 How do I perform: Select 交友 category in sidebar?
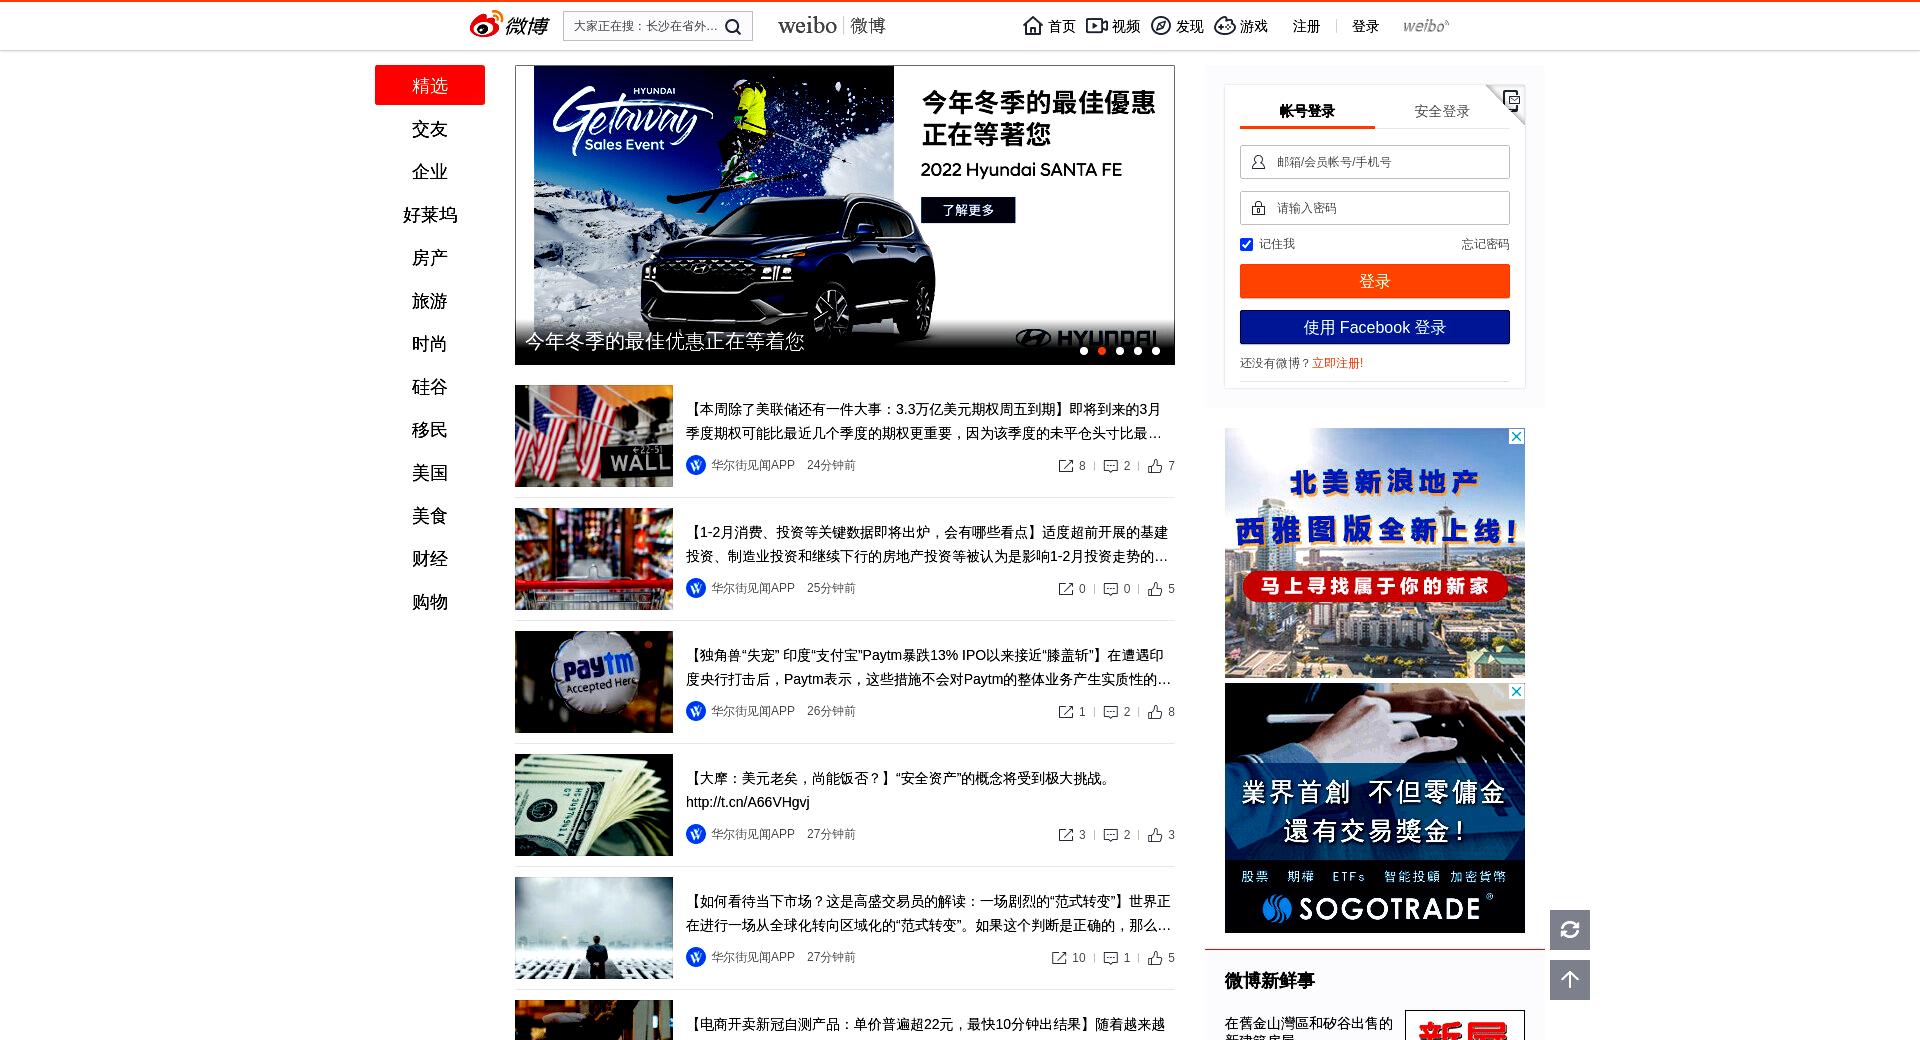pyautogui.click(x=430, y=129)
